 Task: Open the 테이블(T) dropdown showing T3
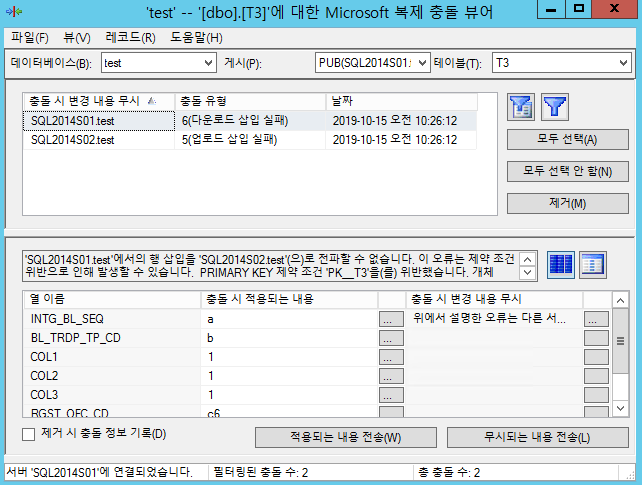tap(561, 63)
